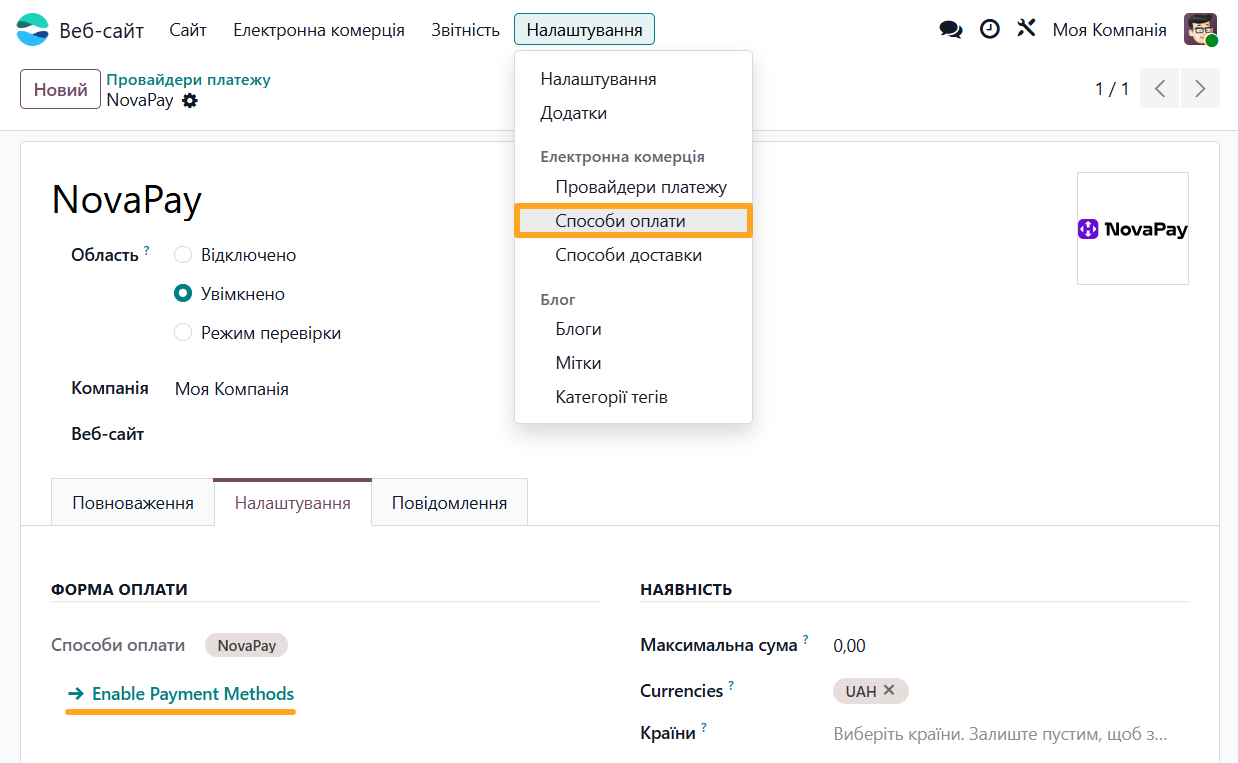Switch to the Повідомлення tab
This screenshot has height=763, width=1238.
coord(449,502)
